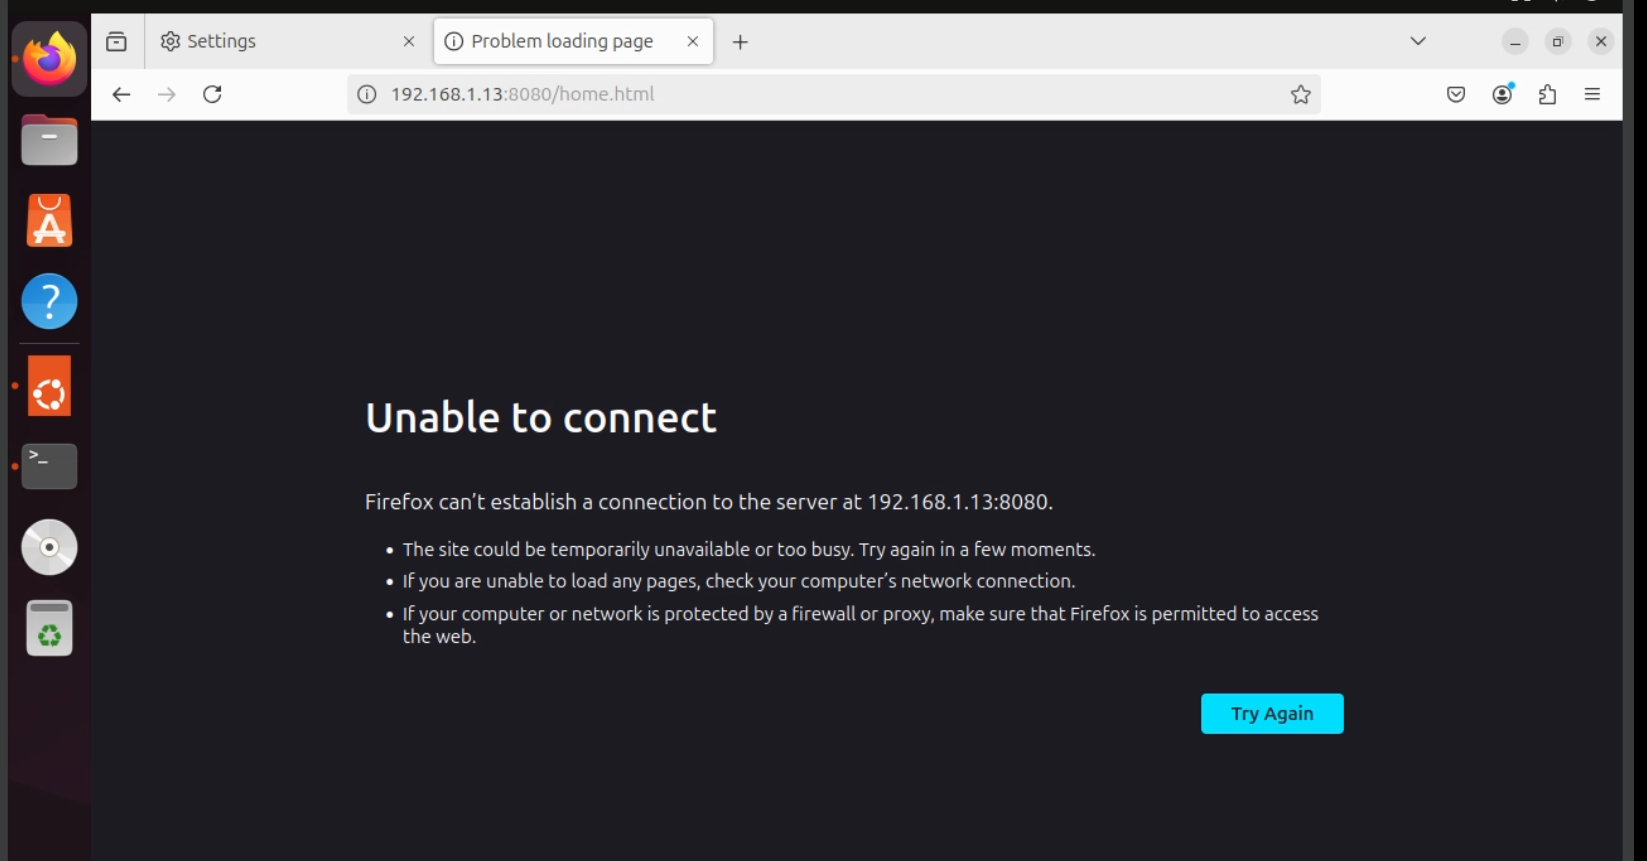
Task: Close the Settings tab
Action: coord(408,41)
